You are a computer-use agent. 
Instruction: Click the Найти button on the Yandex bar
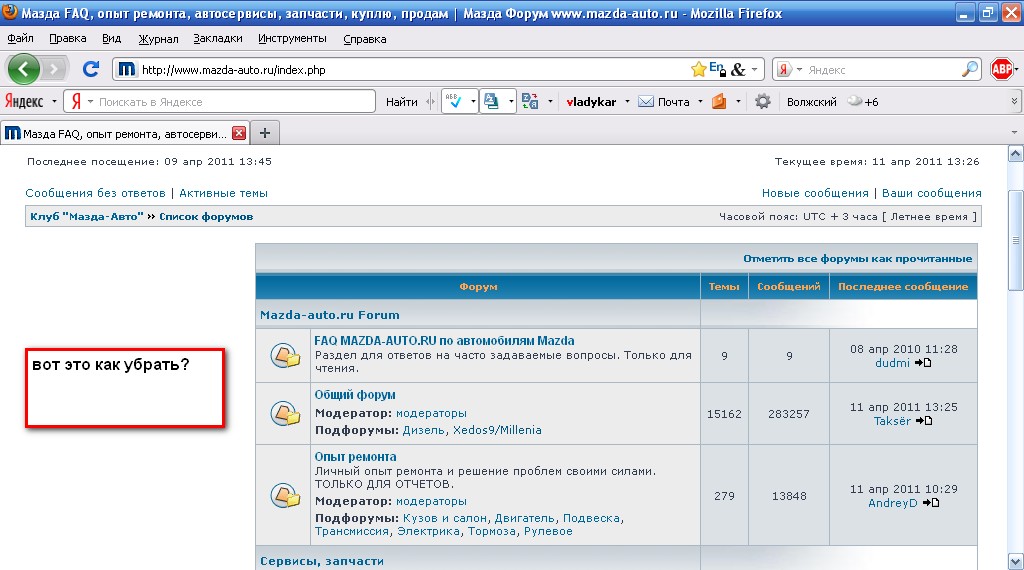coord(401,101)
